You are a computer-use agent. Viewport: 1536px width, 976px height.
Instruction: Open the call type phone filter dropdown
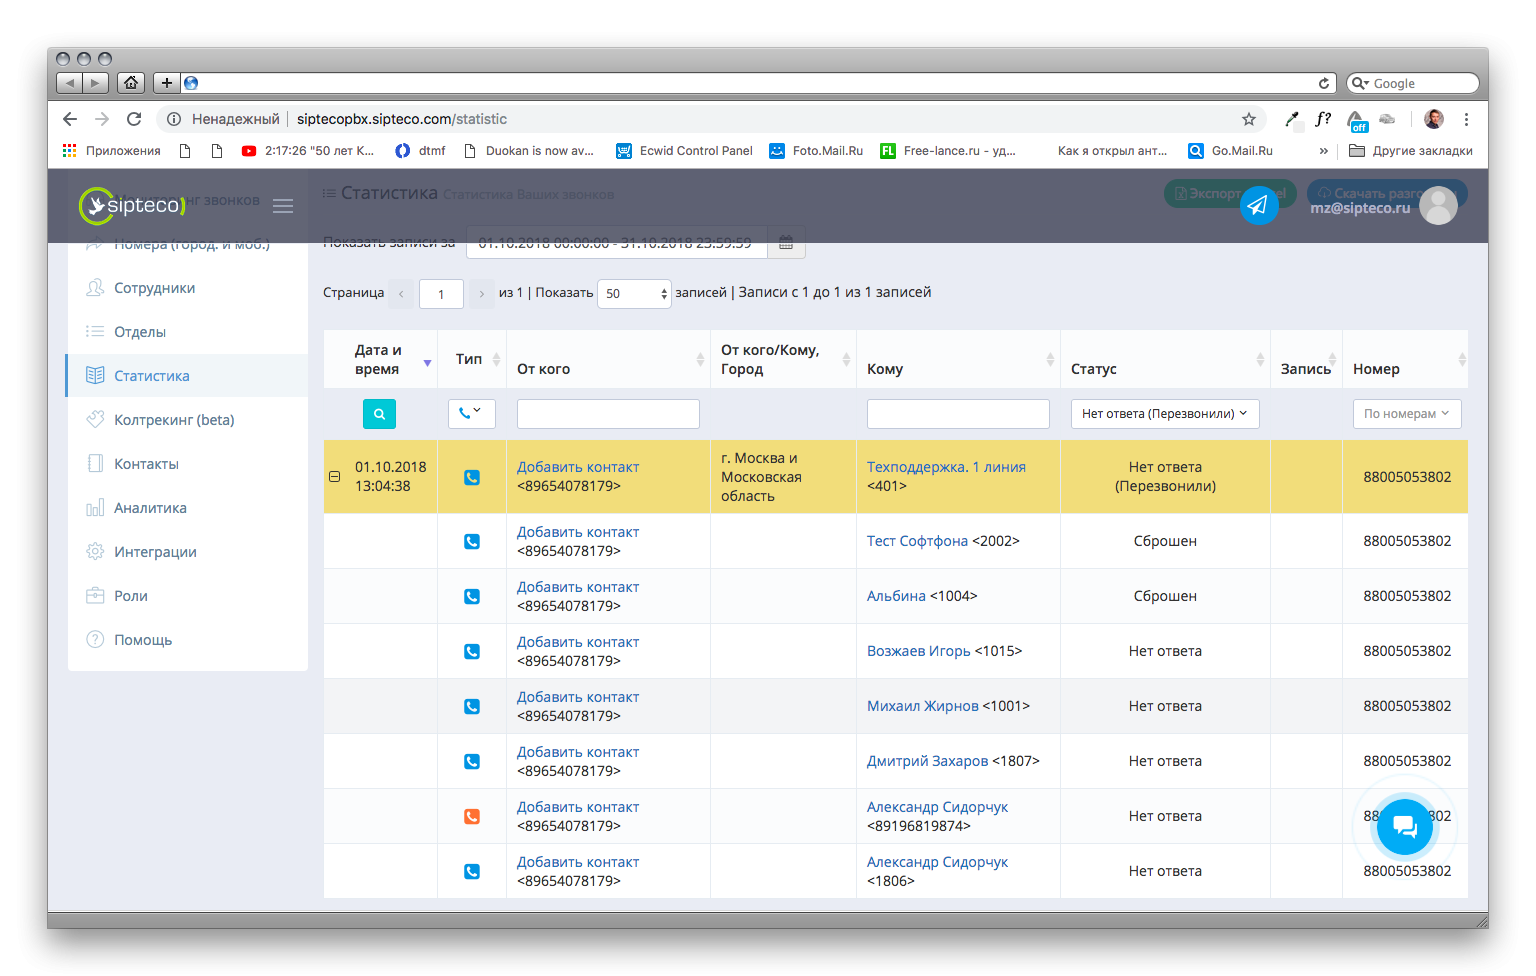point(472,413)
